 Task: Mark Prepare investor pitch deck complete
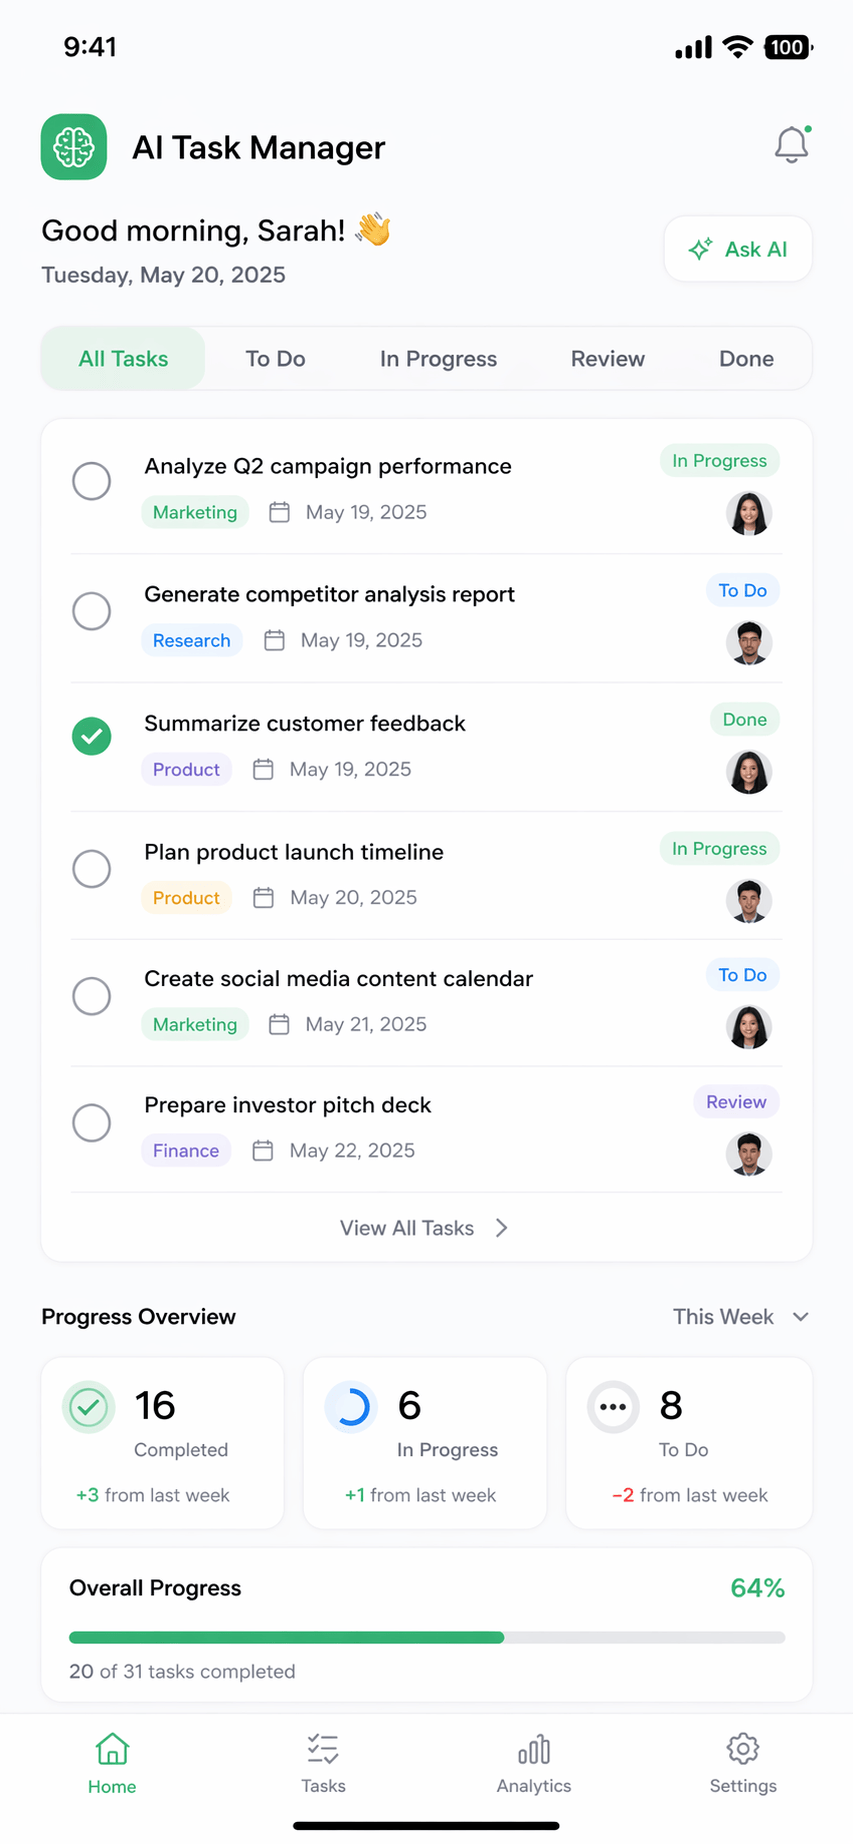[x=92, y=1123]
